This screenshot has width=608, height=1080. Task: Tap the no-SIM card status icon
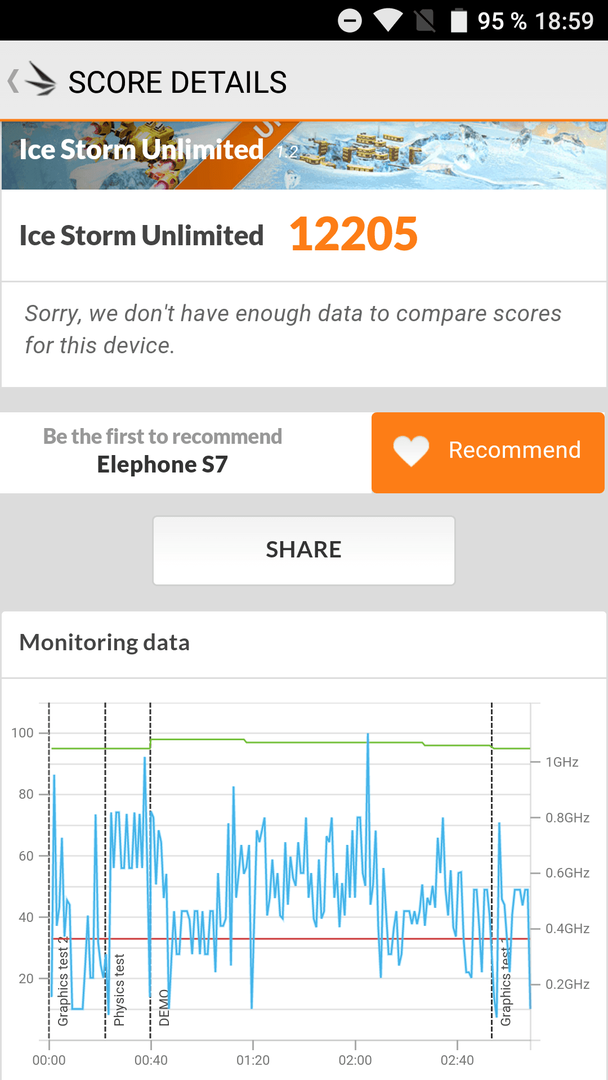[425, 20]
